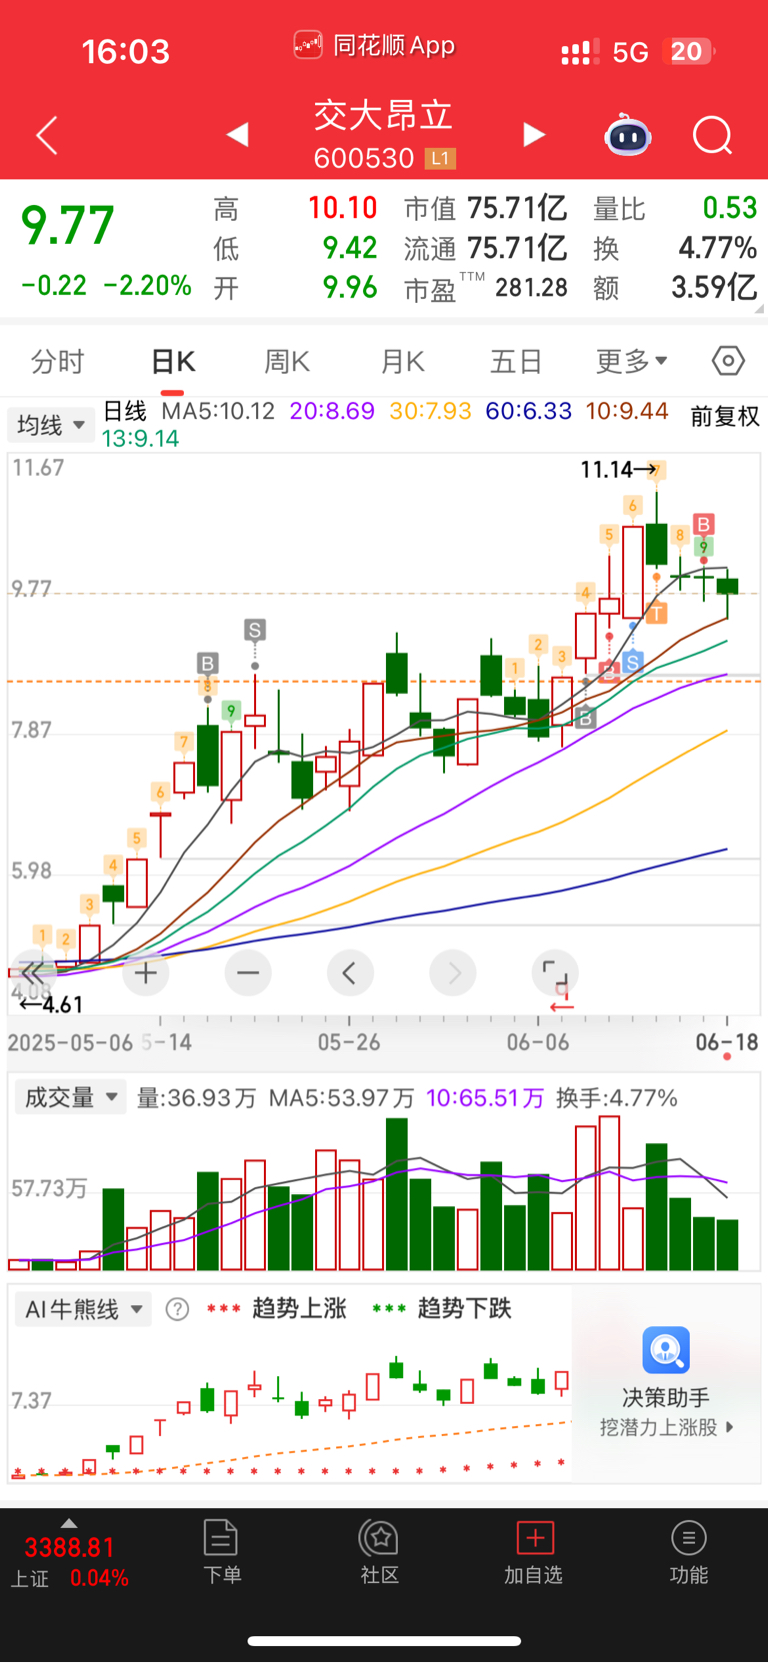This screenshot has height=1663, width=768.
Task: Switch to 周K weekly chart tab
Action: [287, 361]
